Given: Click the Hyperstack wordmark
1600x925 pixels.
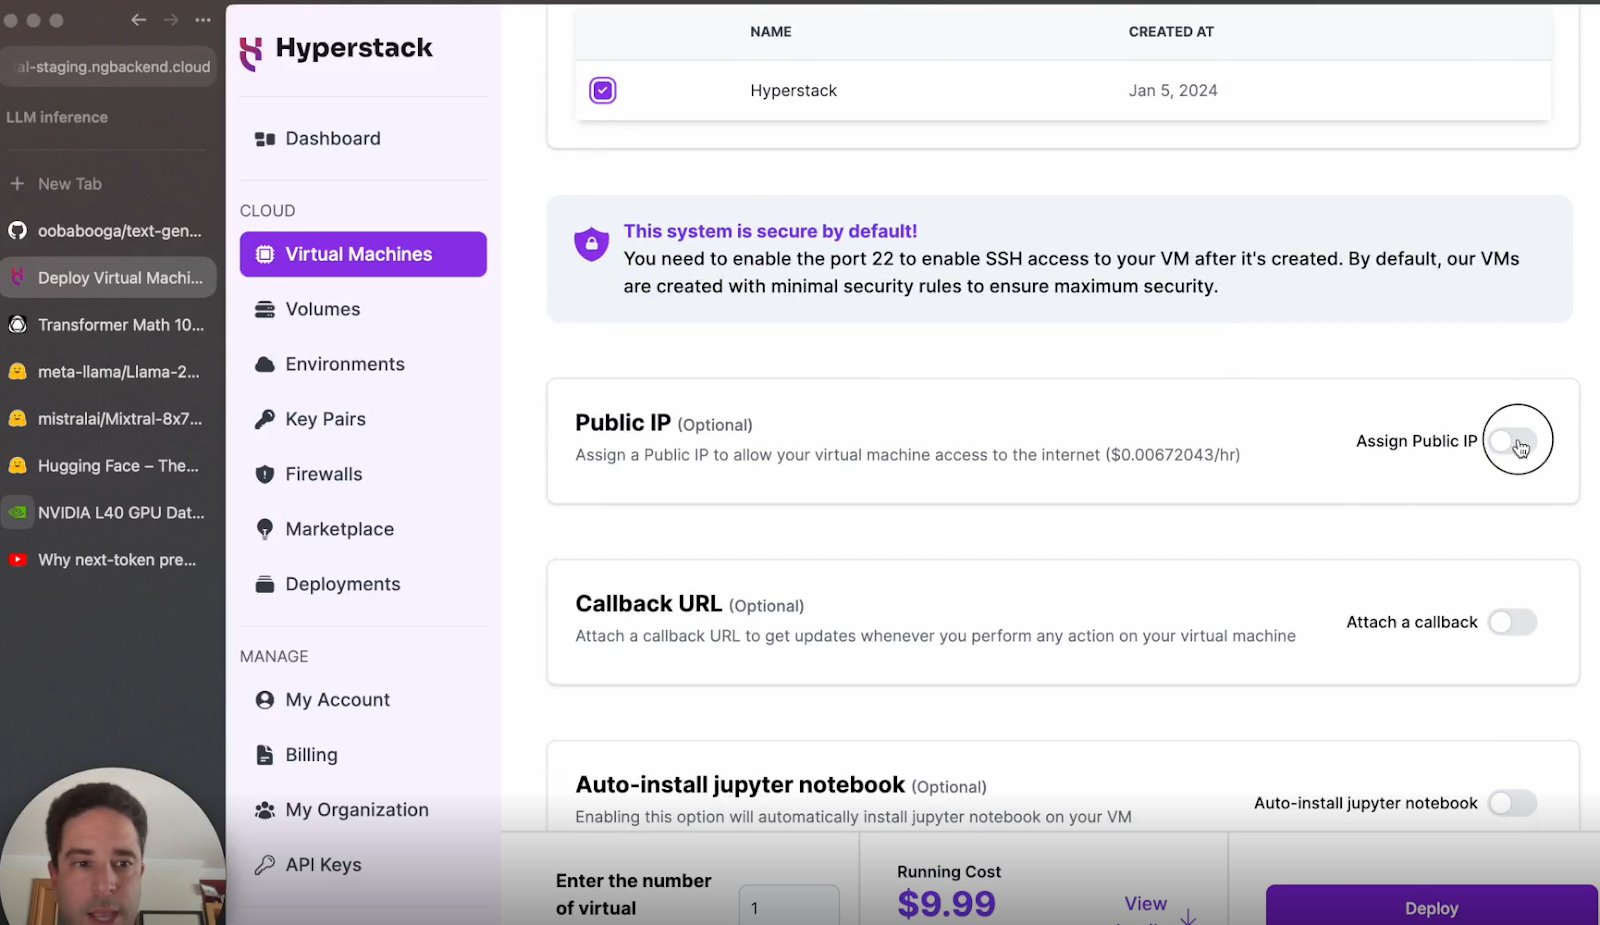Looking at the screenshot, I should 354,48.
